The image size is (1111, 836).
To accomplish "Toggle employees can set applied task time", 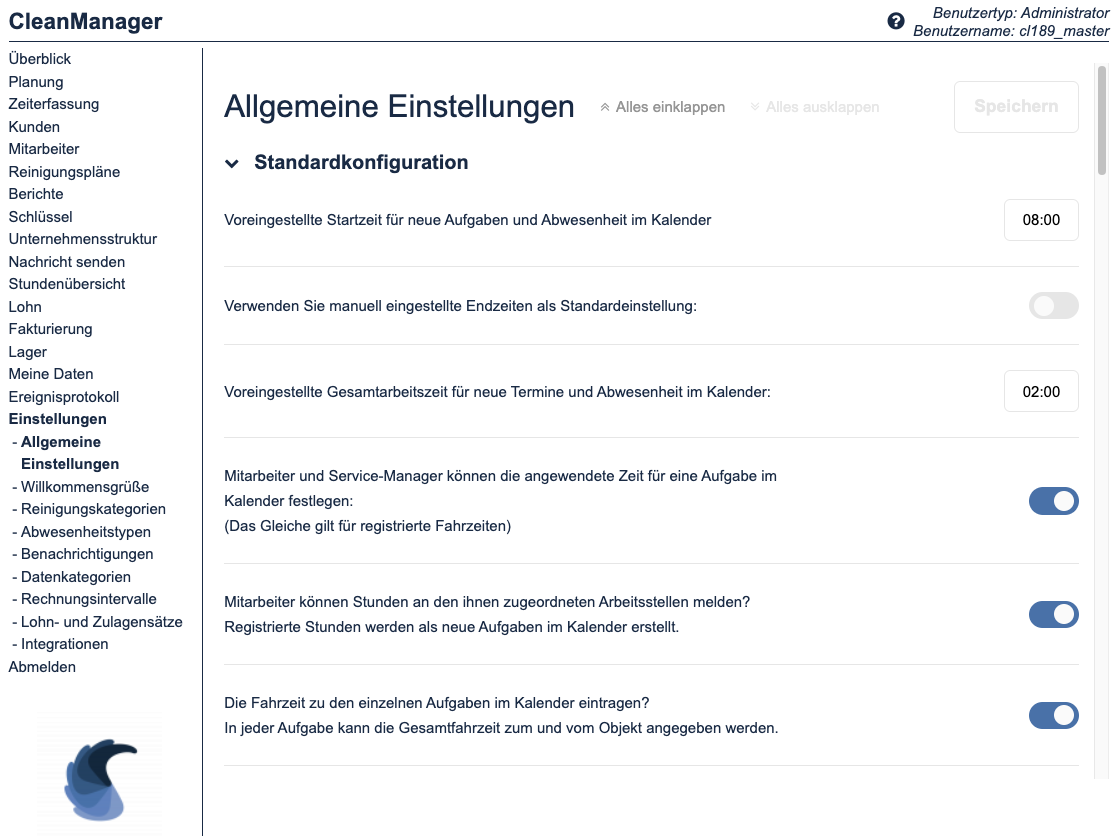I will [x=1054, y=501].
